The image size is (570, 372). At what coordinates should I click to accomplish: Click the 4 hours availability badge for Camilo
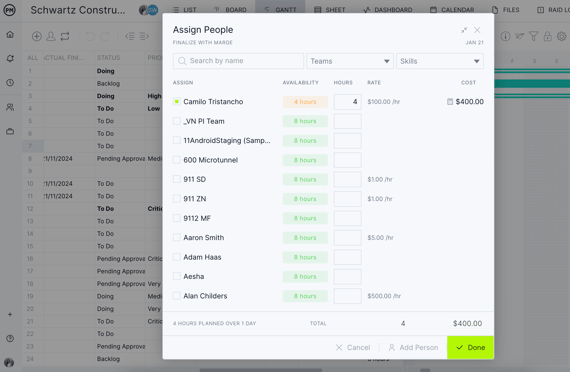pyautogui.click(x=305, y=102)
